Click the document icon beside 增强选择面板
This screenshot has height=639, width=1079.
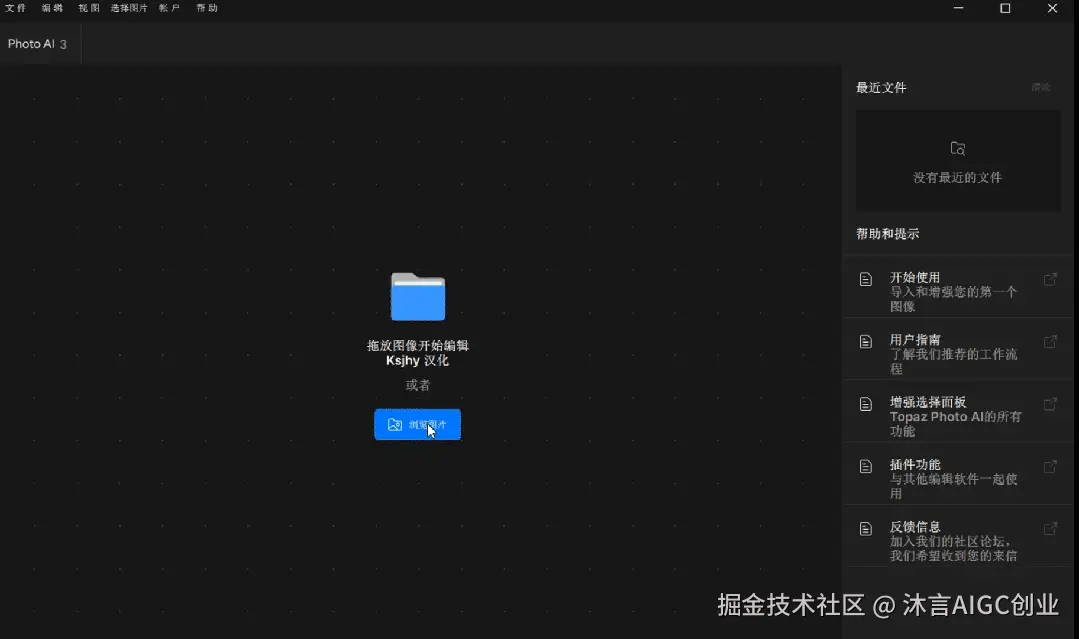point(866,404)
